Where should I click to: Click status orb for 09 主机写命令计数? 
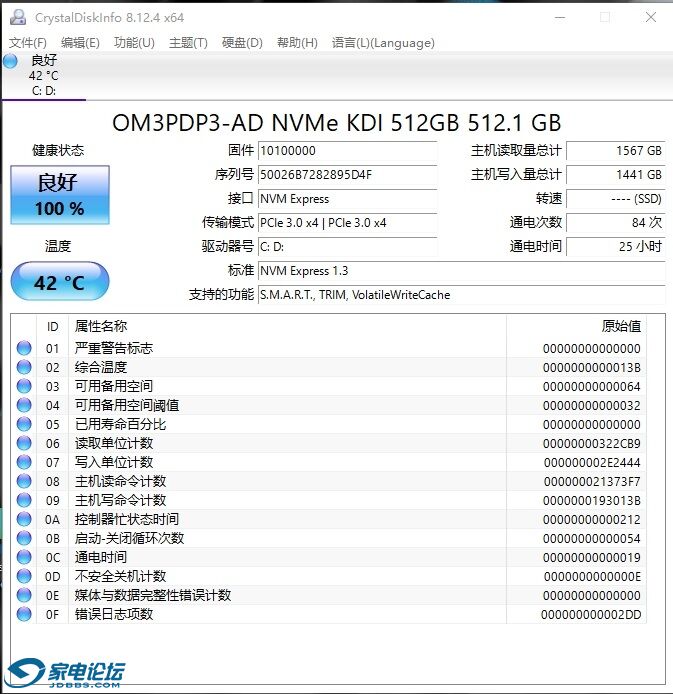pyautogui.click(x=24, y=501)
